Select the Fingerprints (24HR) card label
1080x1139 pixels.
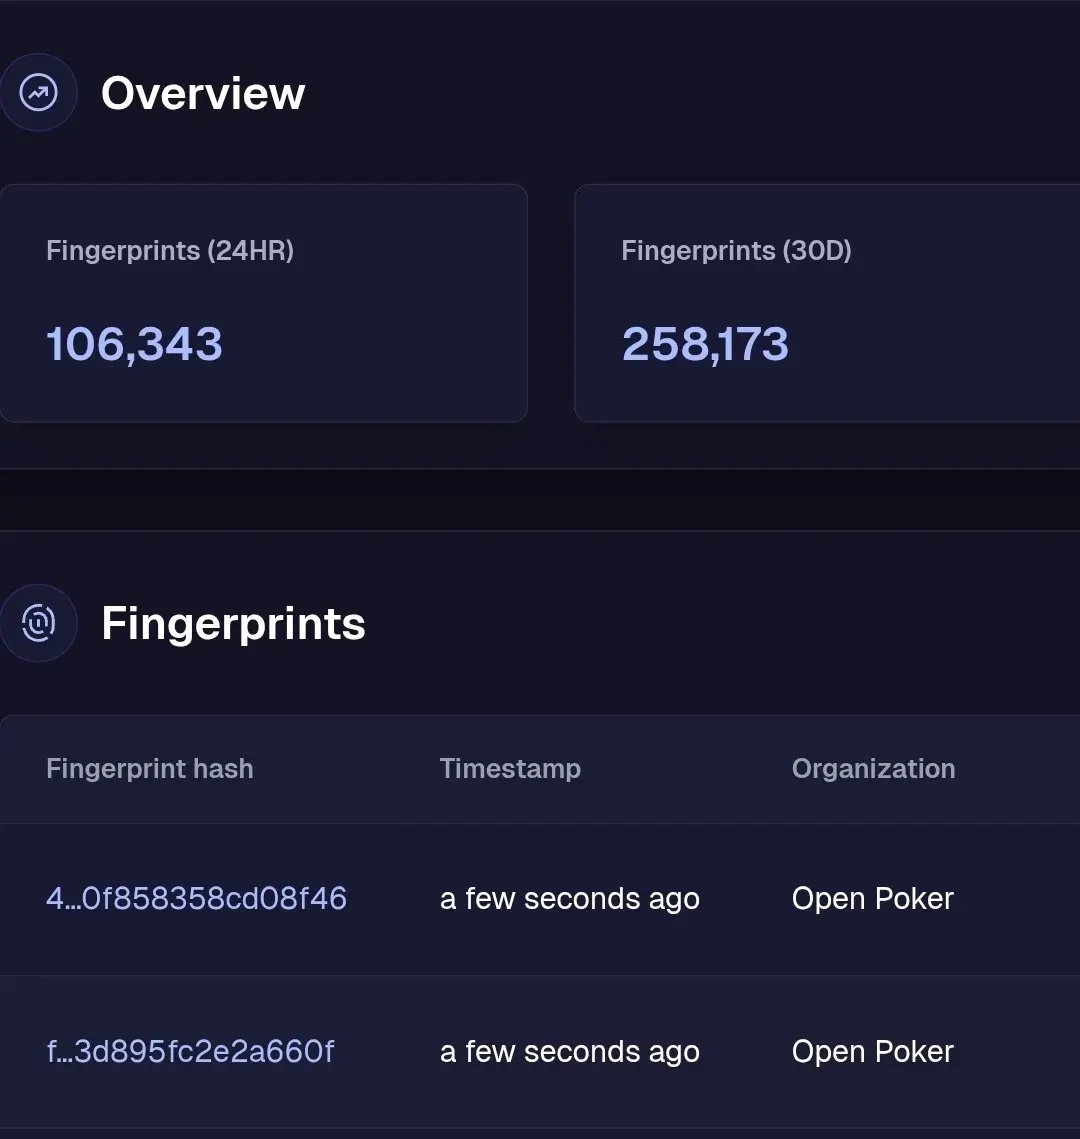pyautogui.click(x=170, y=251)
